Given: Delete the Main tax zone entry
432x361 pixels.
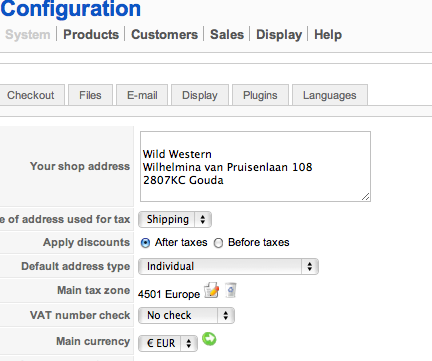Looking at the screenshot, I should pyautogui.click(x=231, y=290).
